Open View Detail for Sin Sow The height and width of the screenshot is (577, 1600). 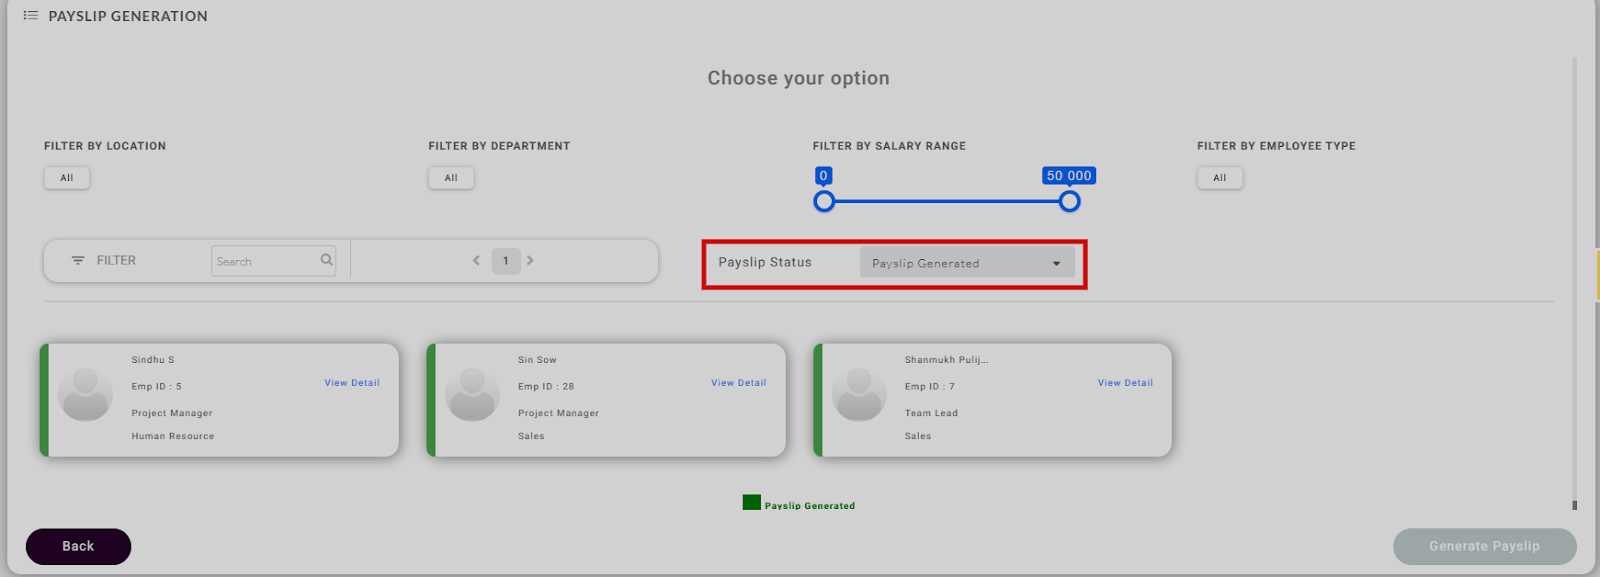pos(738,383)
